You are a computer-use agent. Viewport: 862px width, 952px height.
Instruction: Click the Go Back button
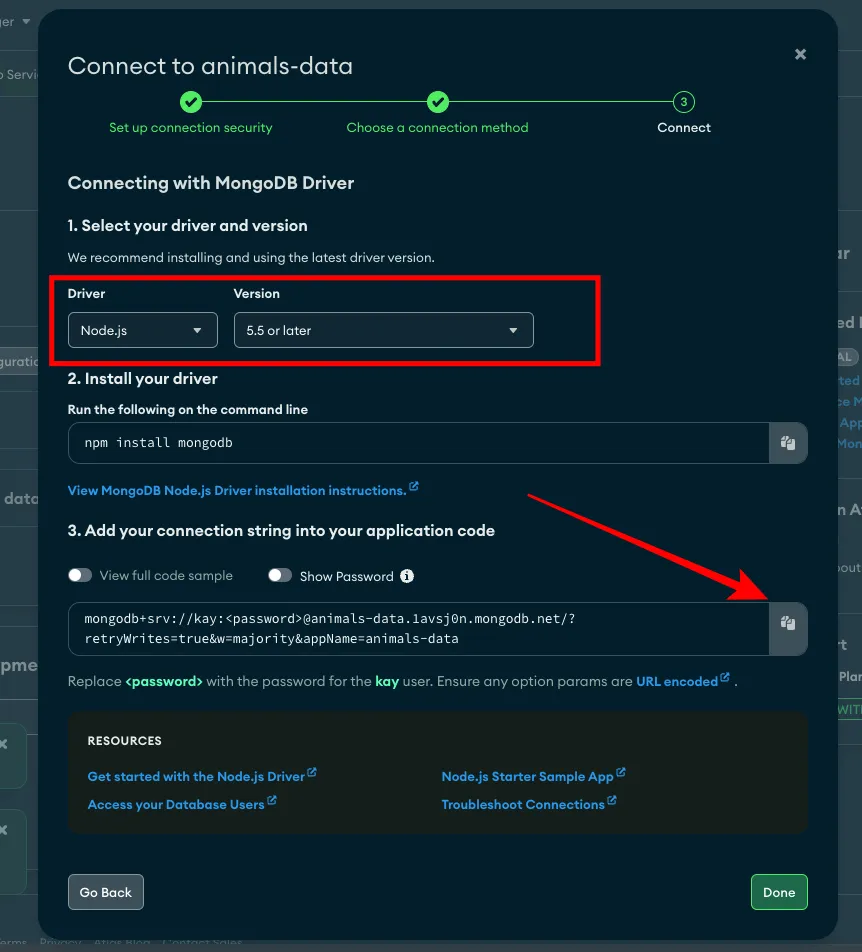coord(106,892)
